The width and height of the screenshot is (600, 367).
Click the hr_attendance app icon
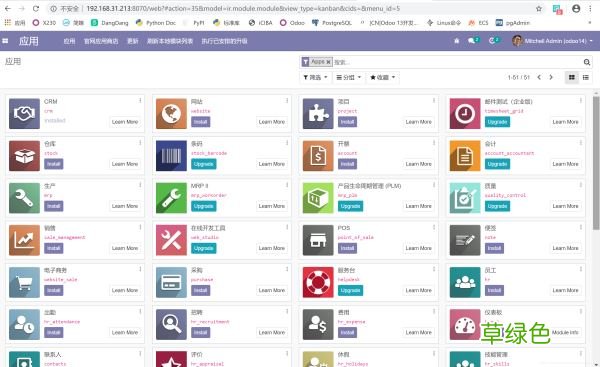click(24, 324)
